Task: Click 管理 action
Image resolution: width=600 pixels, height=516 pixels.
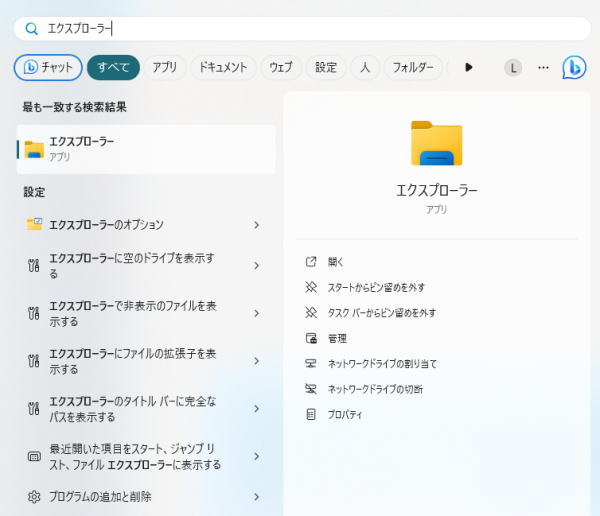Action: 337,338
